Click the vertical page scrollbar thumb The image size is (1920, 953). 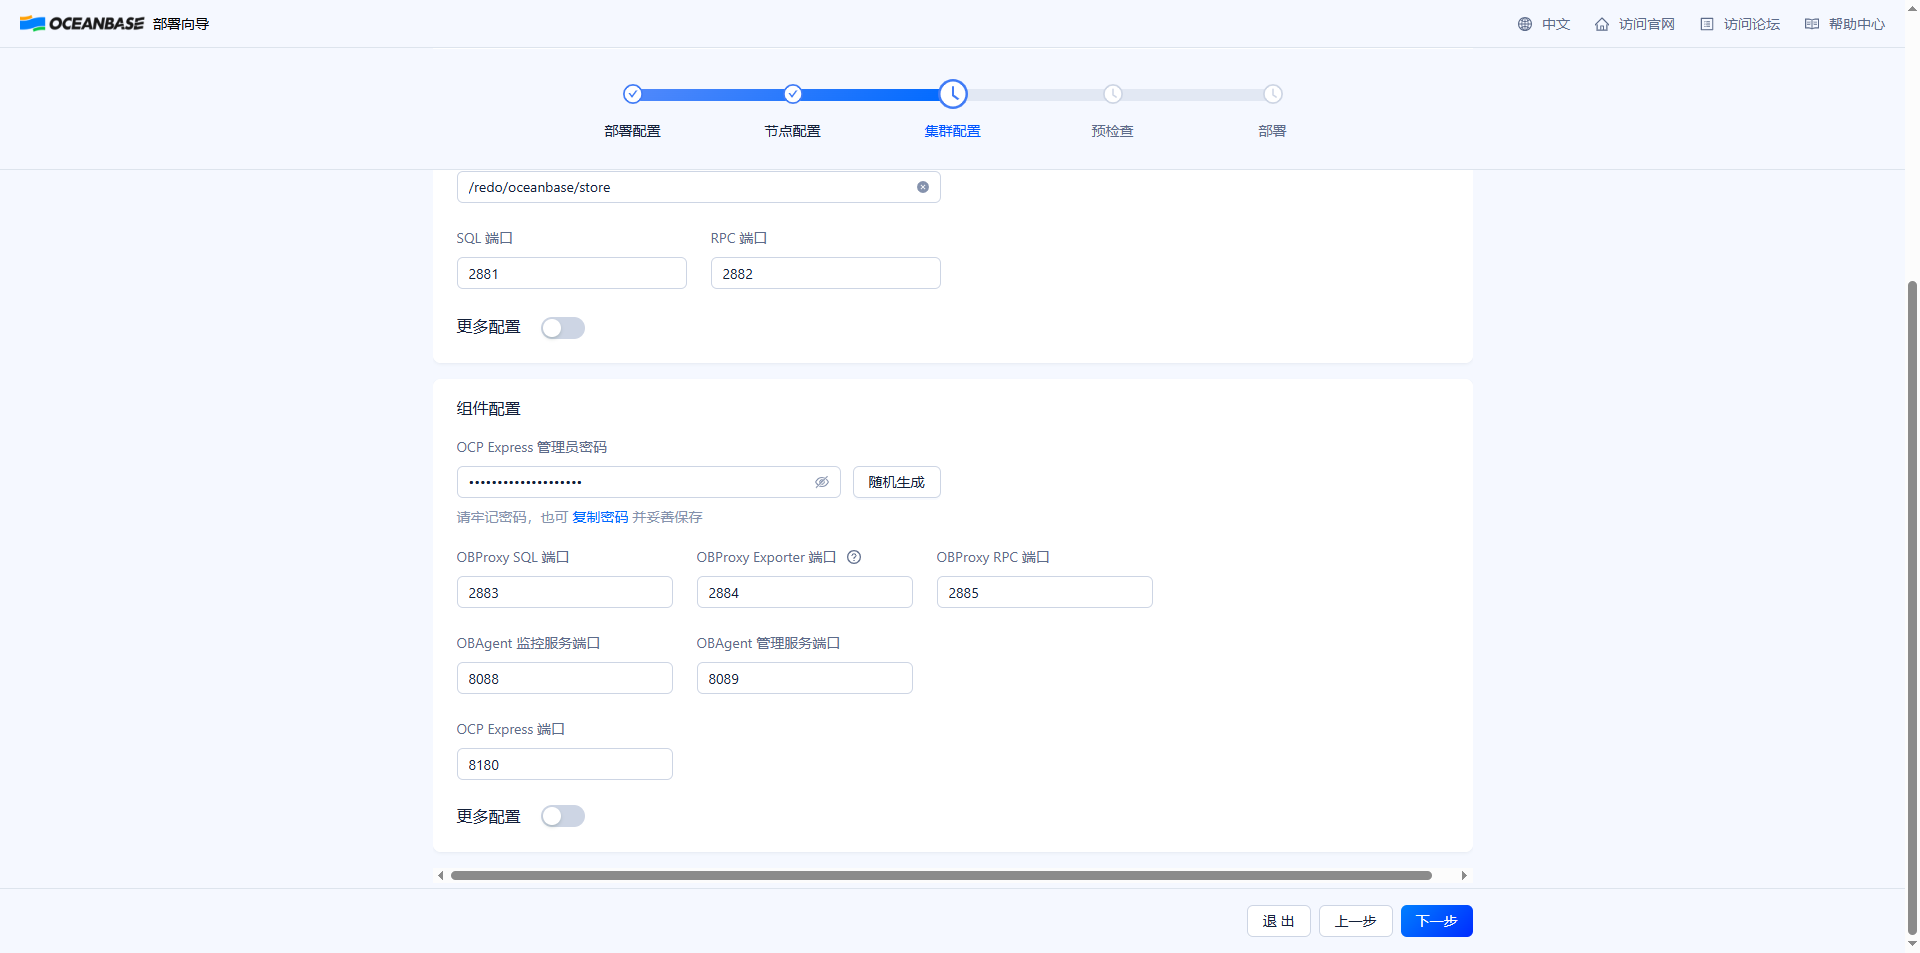tap(1913, 607)
